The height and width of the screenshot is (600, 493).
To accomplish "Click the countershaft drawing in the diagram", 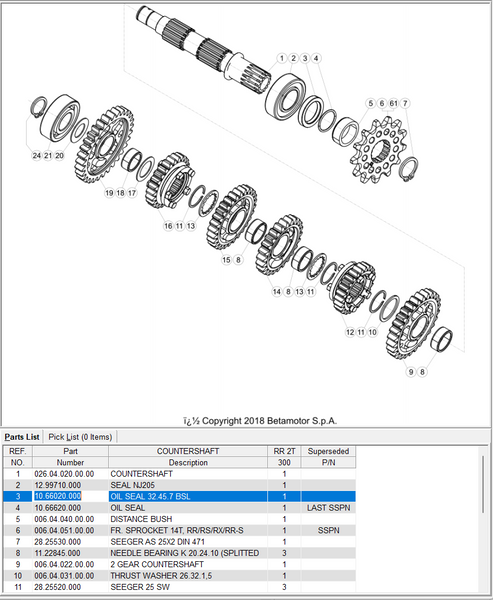I will point(203,50).
